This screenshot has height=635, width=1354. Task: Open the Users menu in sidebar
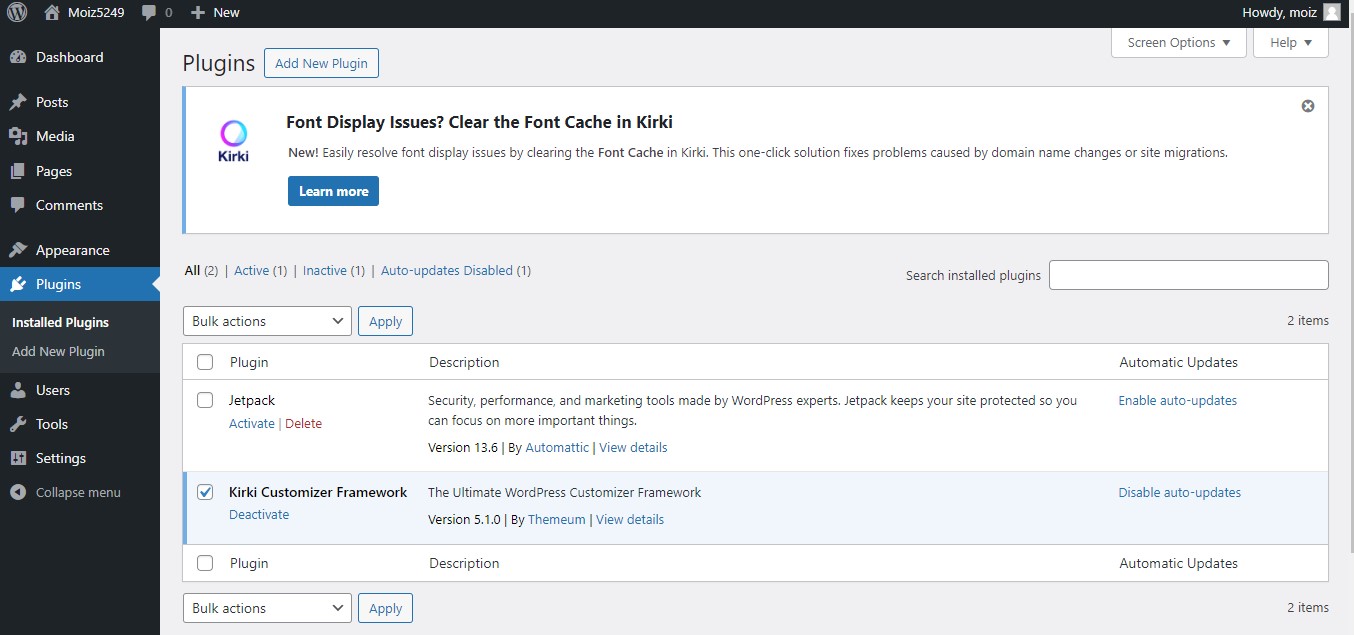[x=52, y=390]
